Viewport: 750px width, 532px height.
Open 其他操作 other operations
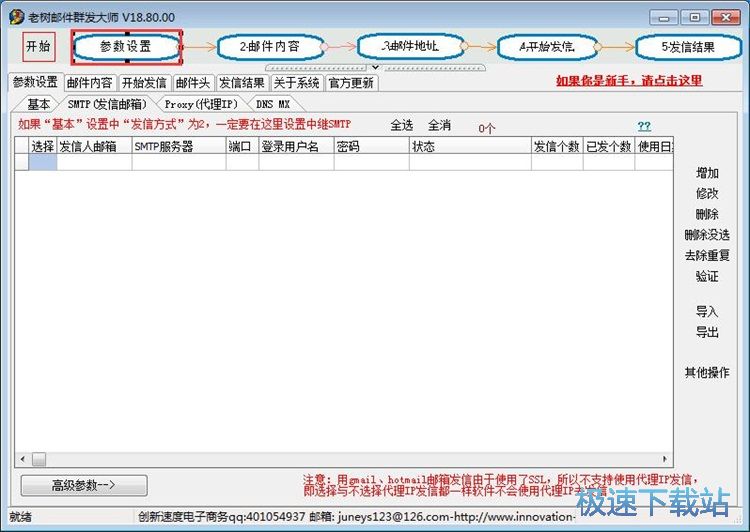707,372
